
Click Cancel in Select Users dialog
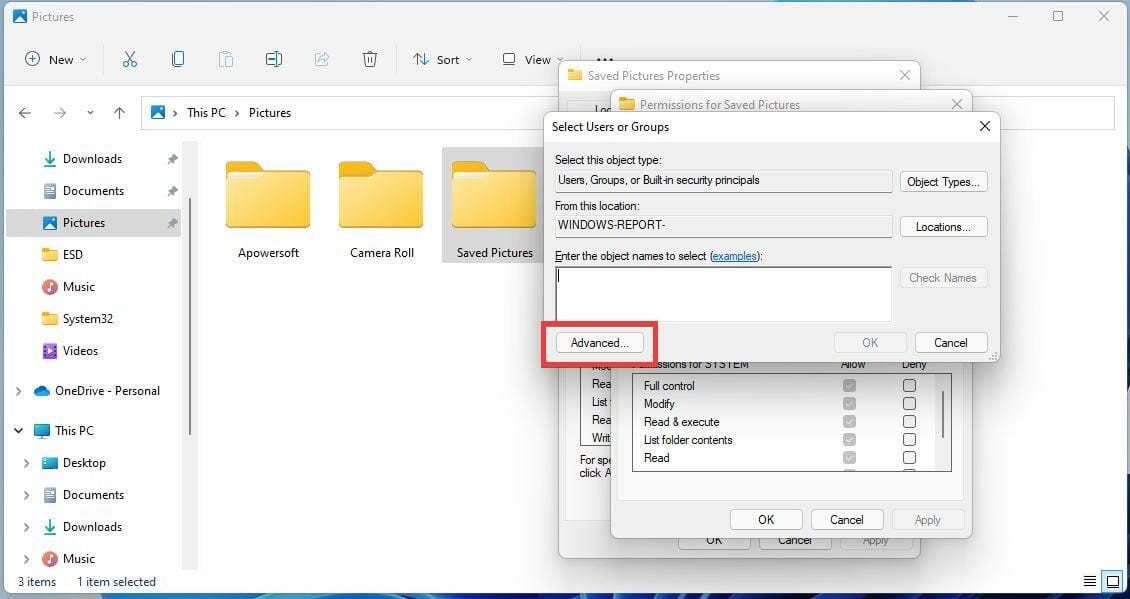tap(951, 343)
